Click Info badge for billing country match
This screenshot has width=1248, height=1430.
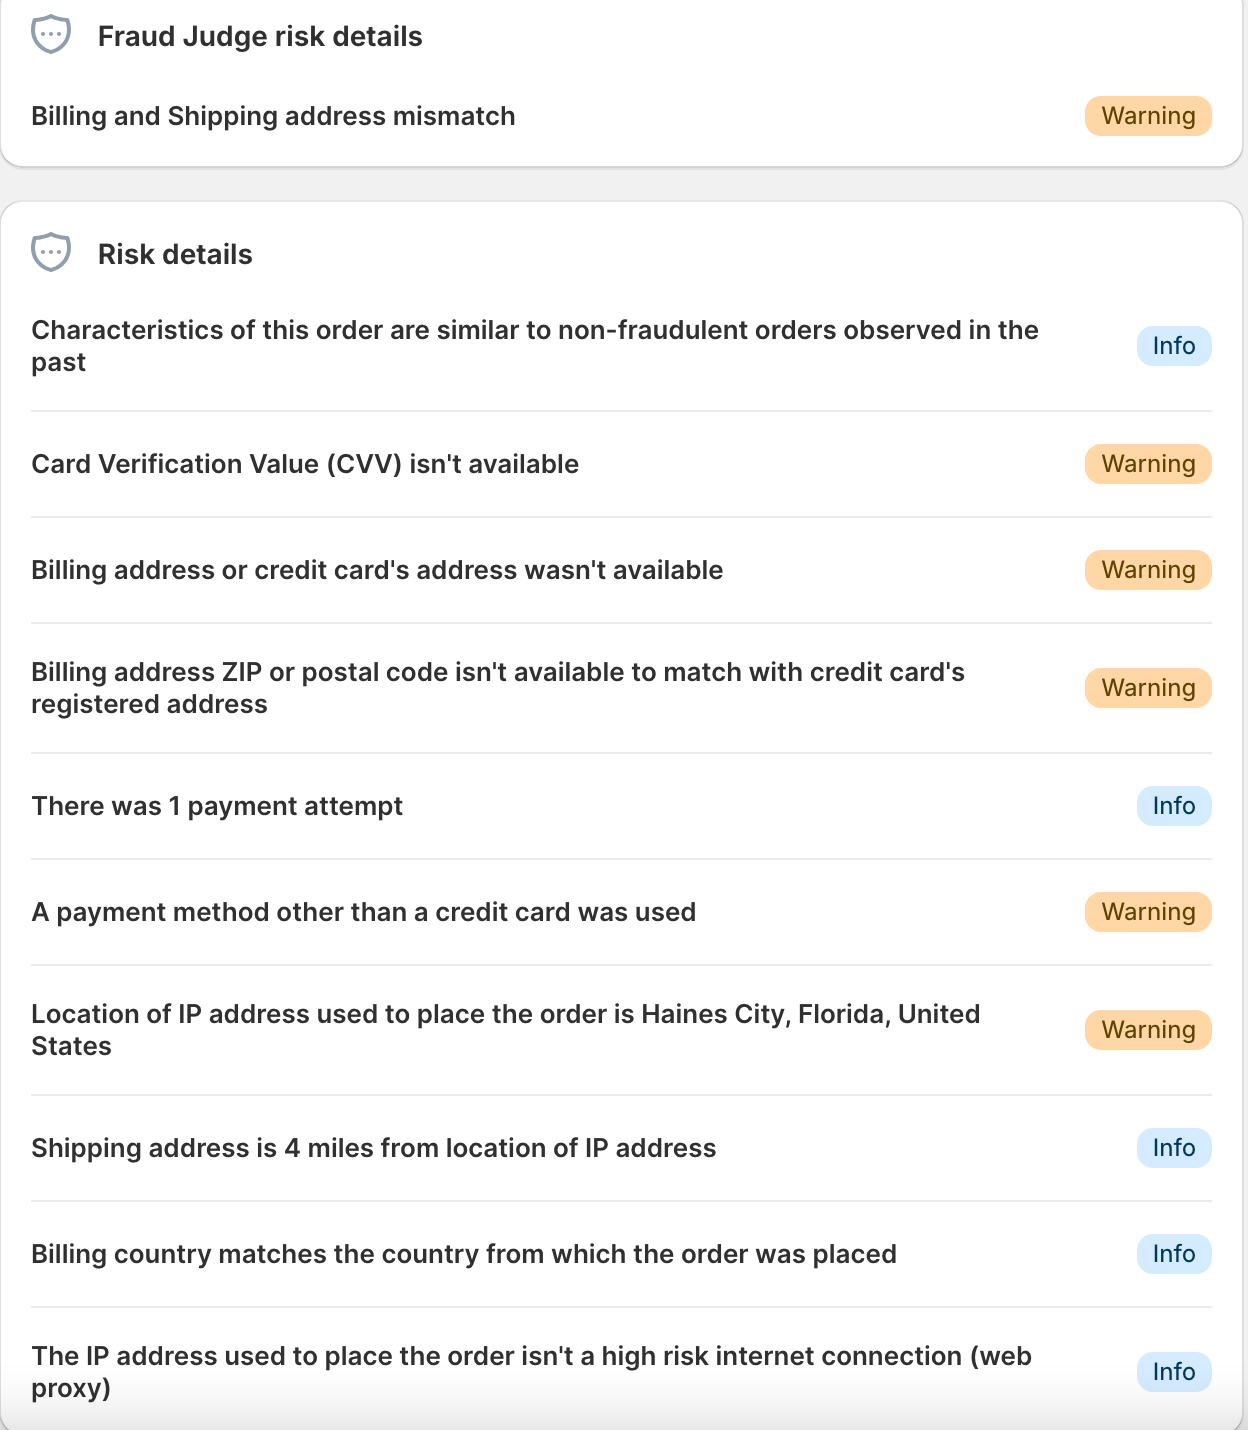(1173, 1254)
